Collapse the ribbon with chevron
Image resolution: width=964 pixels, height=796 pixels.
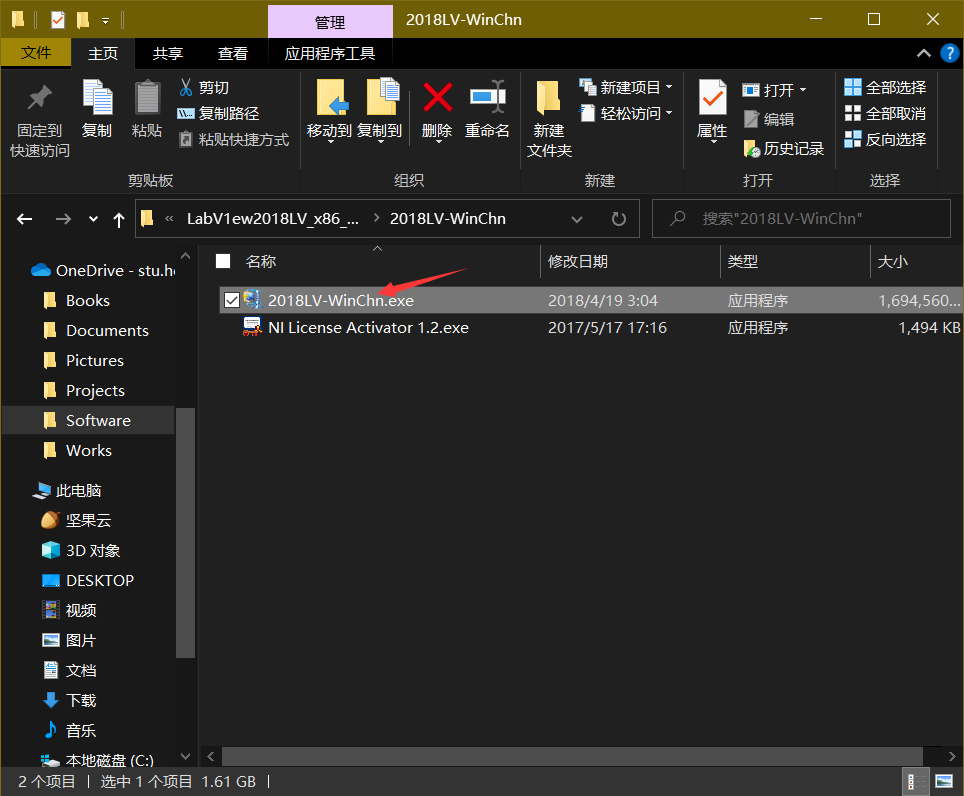[x=923, y=53]
